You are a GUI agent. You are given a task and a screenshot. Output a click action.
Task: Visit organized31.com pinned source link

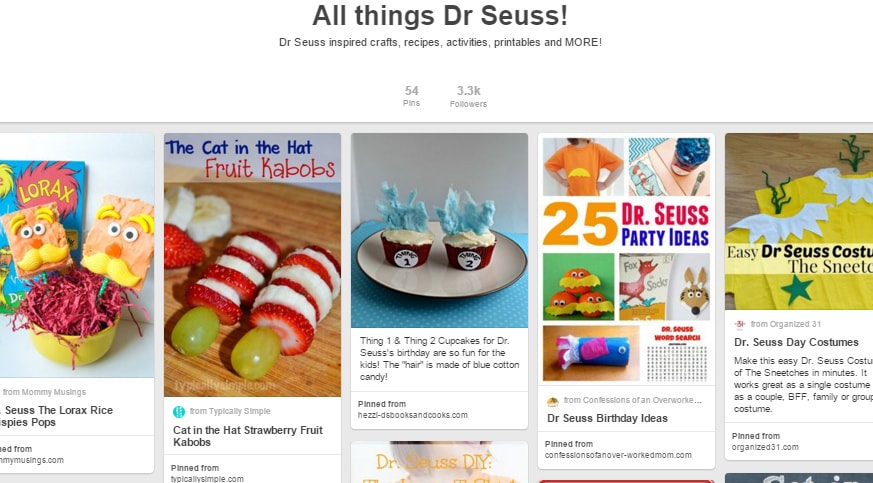pos(765,447)
